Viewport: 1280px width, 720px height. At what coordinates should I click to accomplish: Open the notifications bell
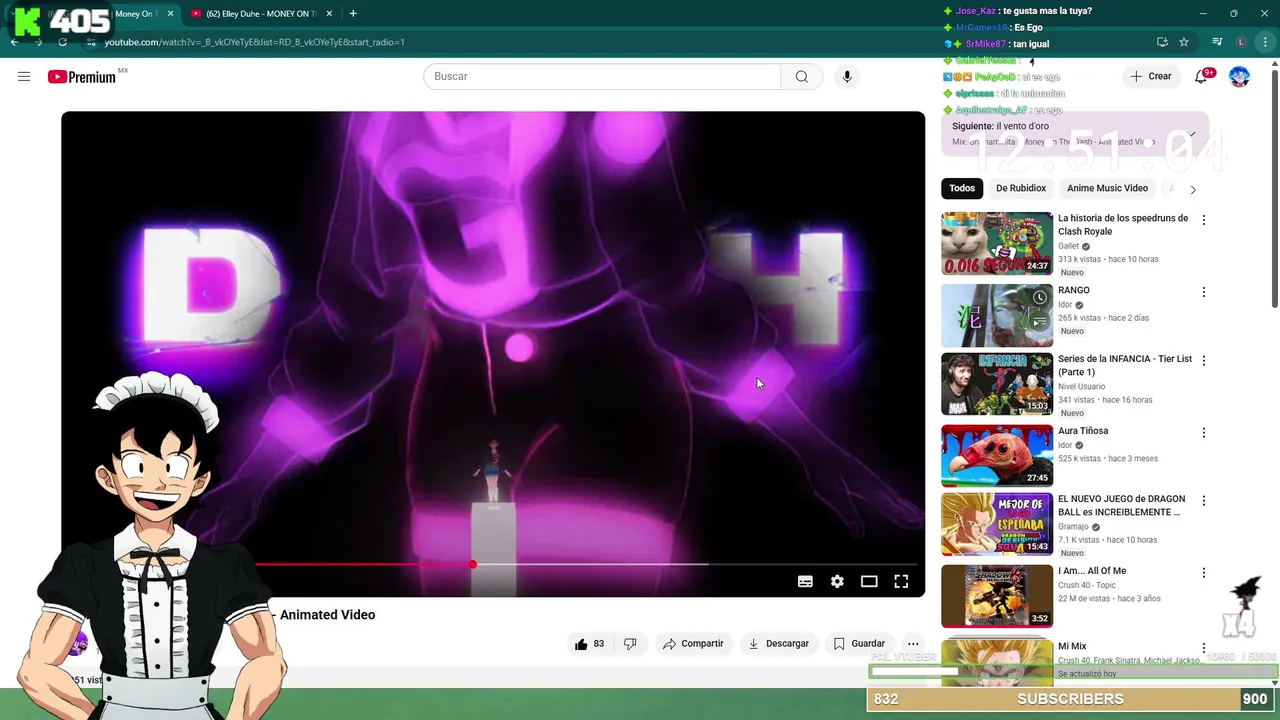pyautogui.click(x=1203, y=77)
